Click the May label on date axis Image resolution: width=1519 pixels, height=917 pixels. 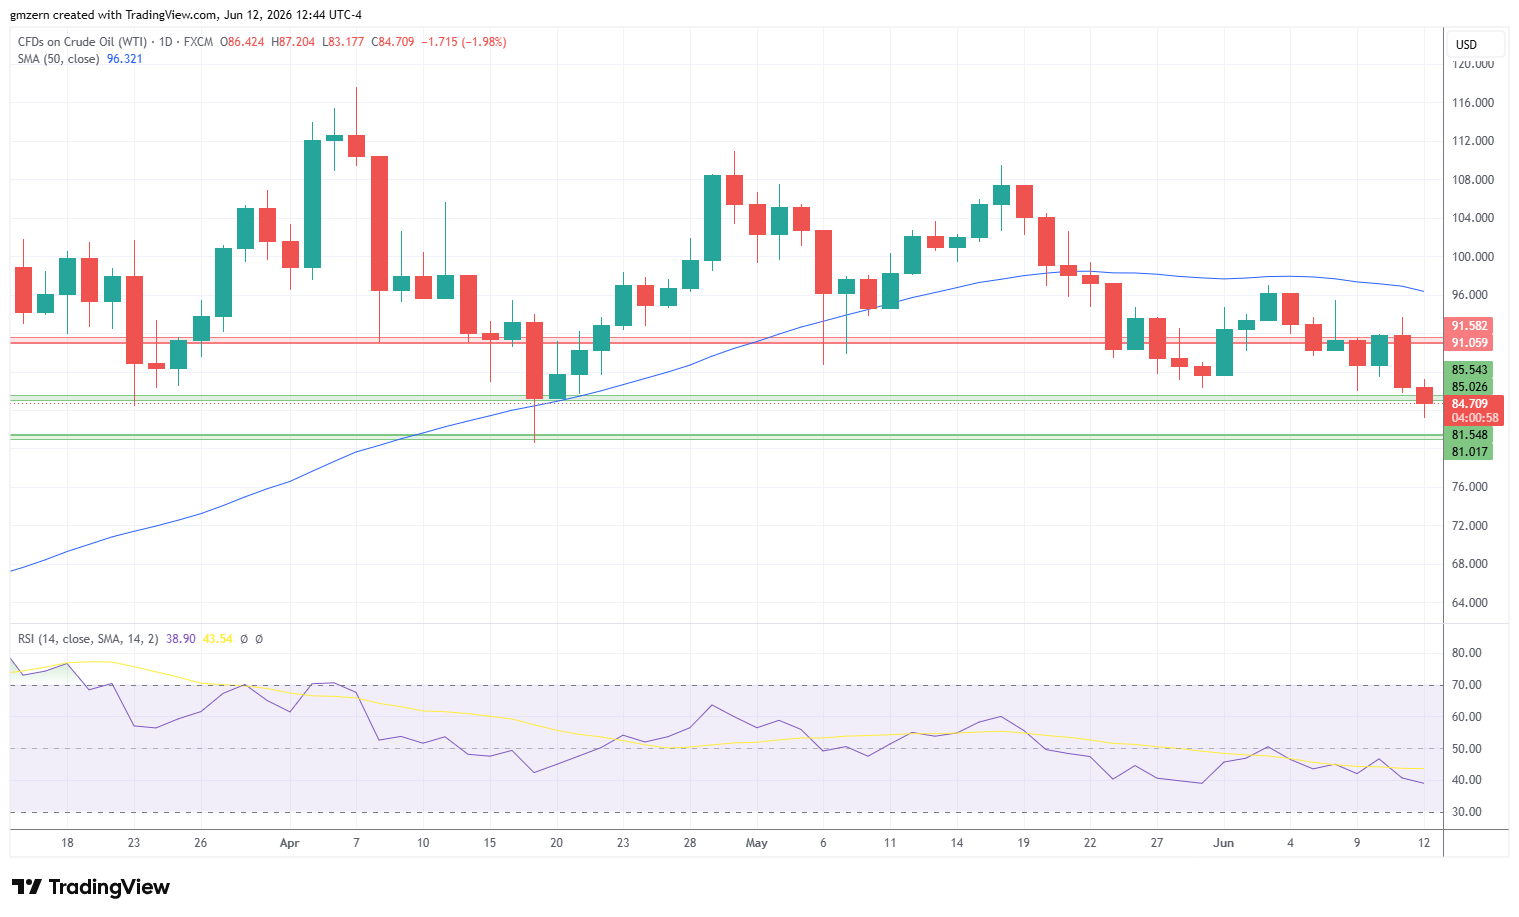[x=757, y=843]
